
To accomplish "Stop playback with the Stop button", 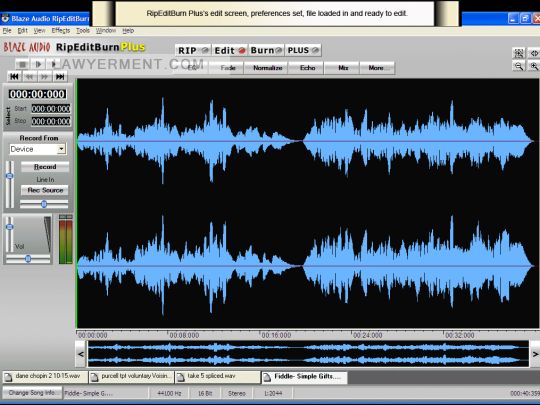I will point(22,64).
